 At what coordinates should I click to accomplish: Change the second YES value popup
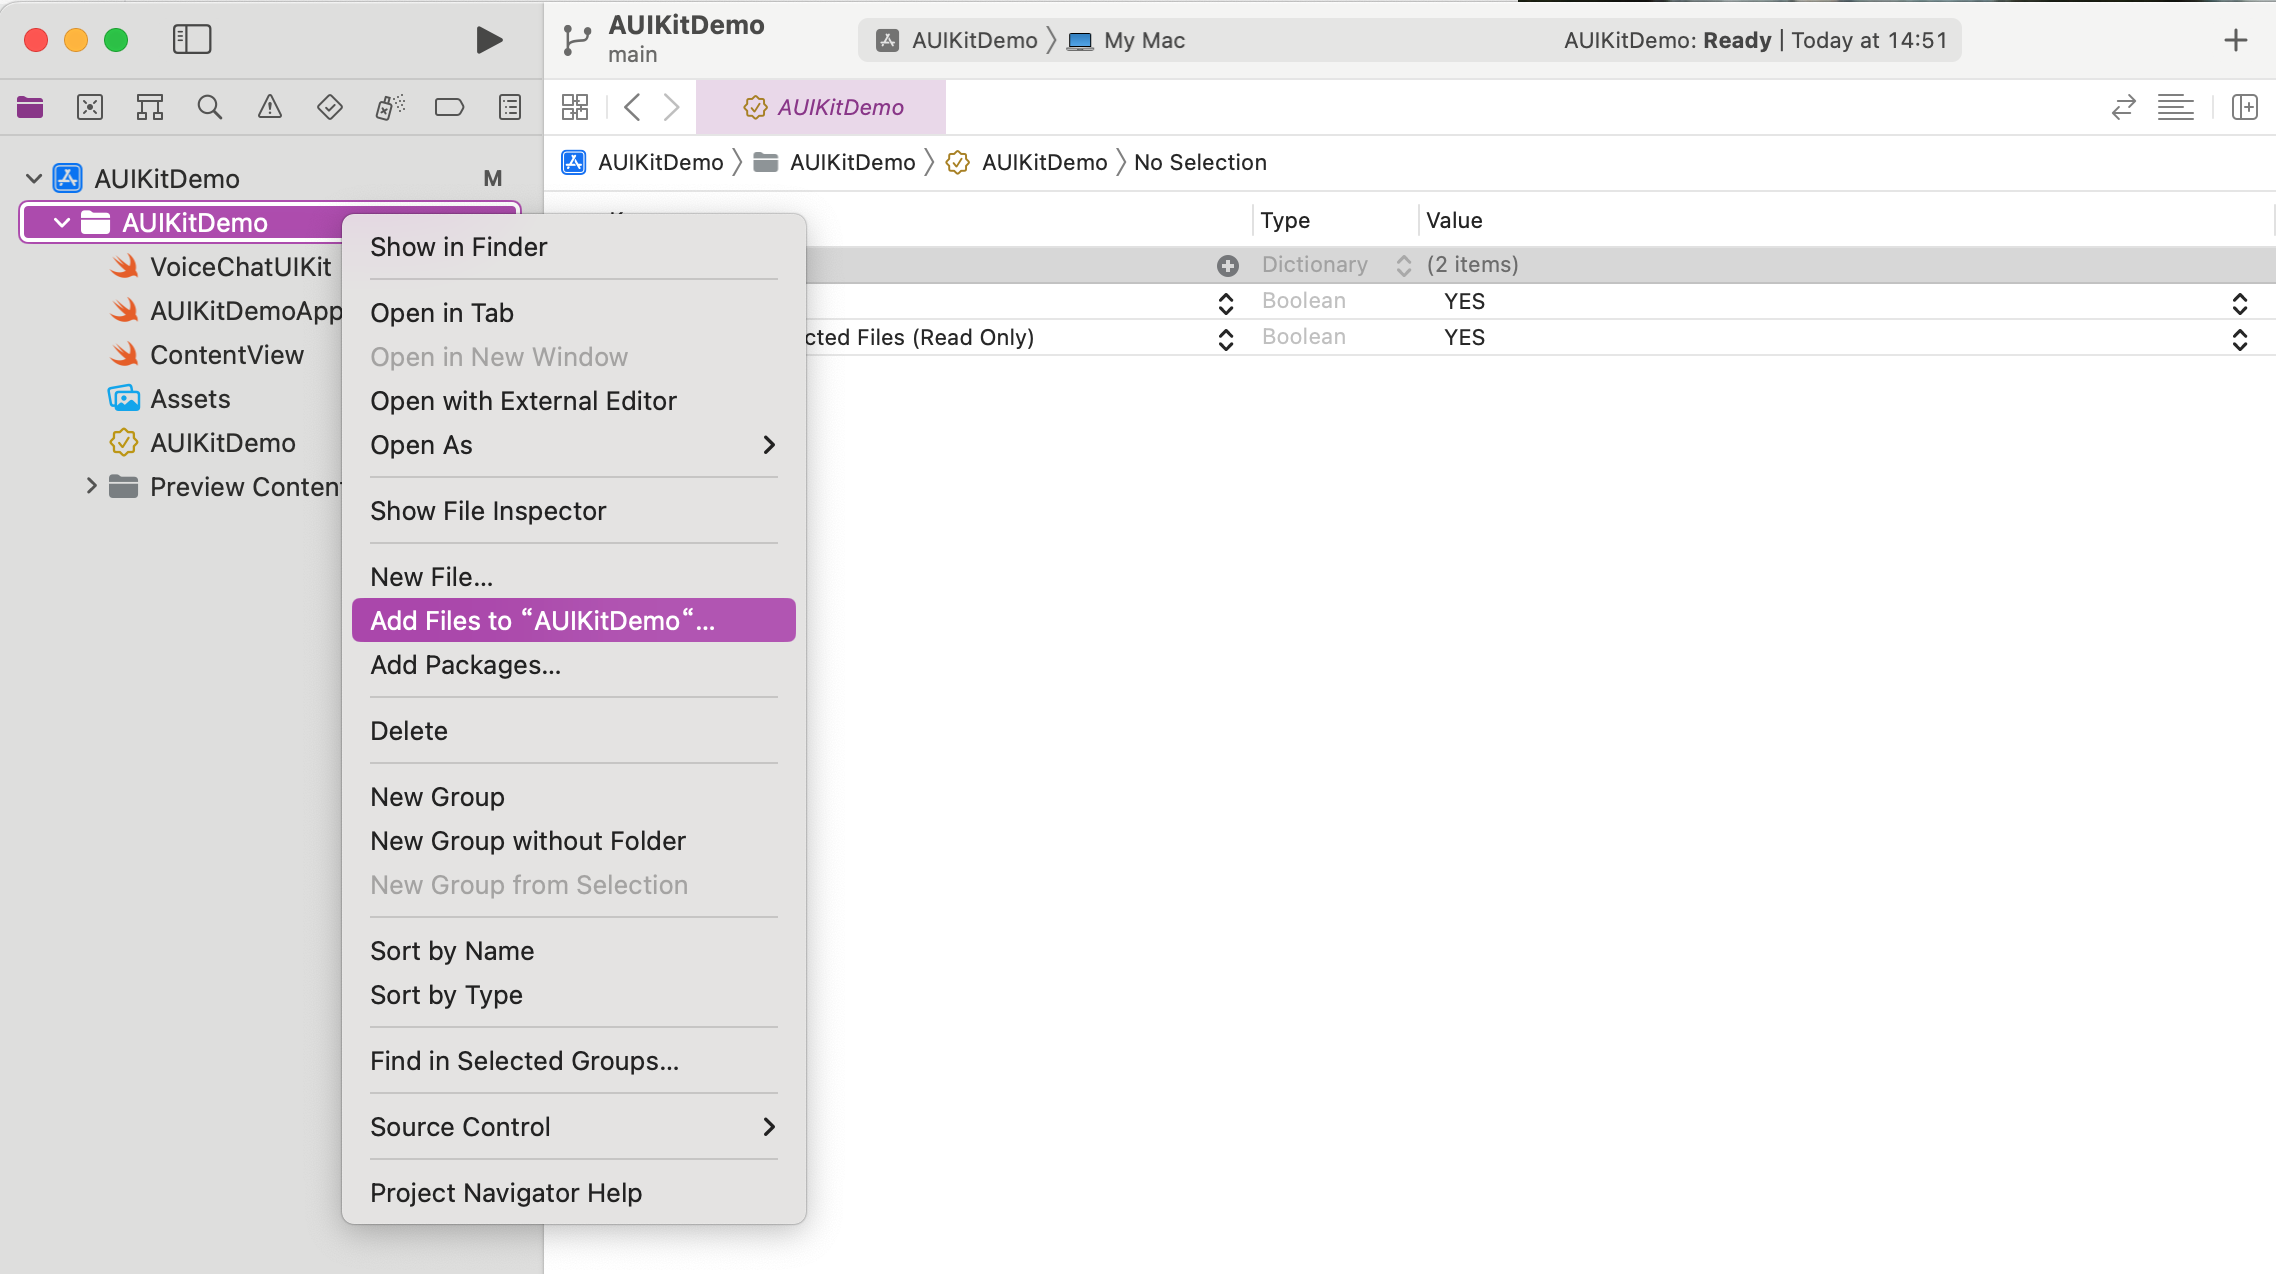click(x=2240, y=338)
